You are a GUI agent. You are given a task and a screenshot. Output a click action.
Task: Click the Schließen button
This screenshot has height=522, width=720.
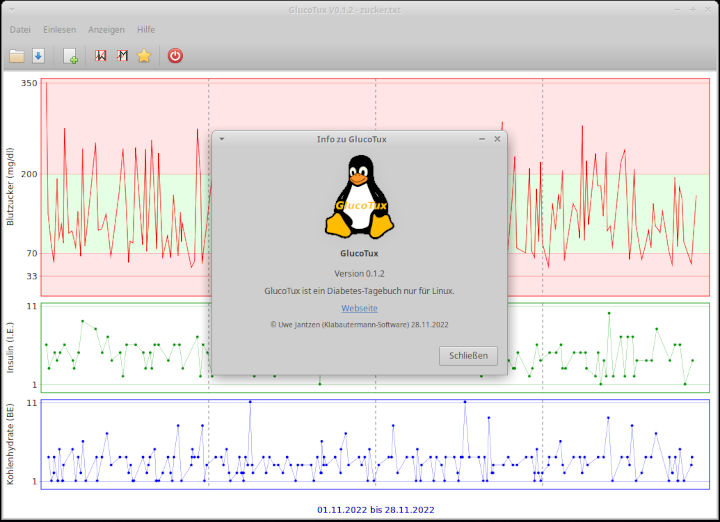tap(468, 356)
